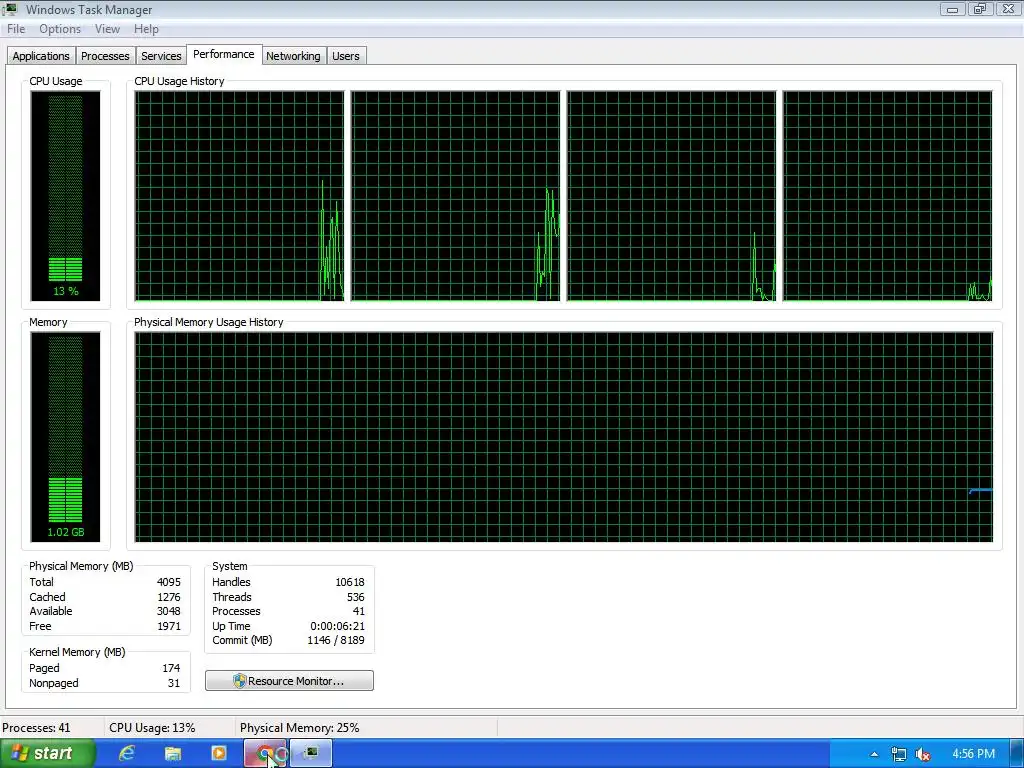Screen dimensions: 1024x768
Task: Click the Total physical memory value 4095
Action: [x=168, y=582]
